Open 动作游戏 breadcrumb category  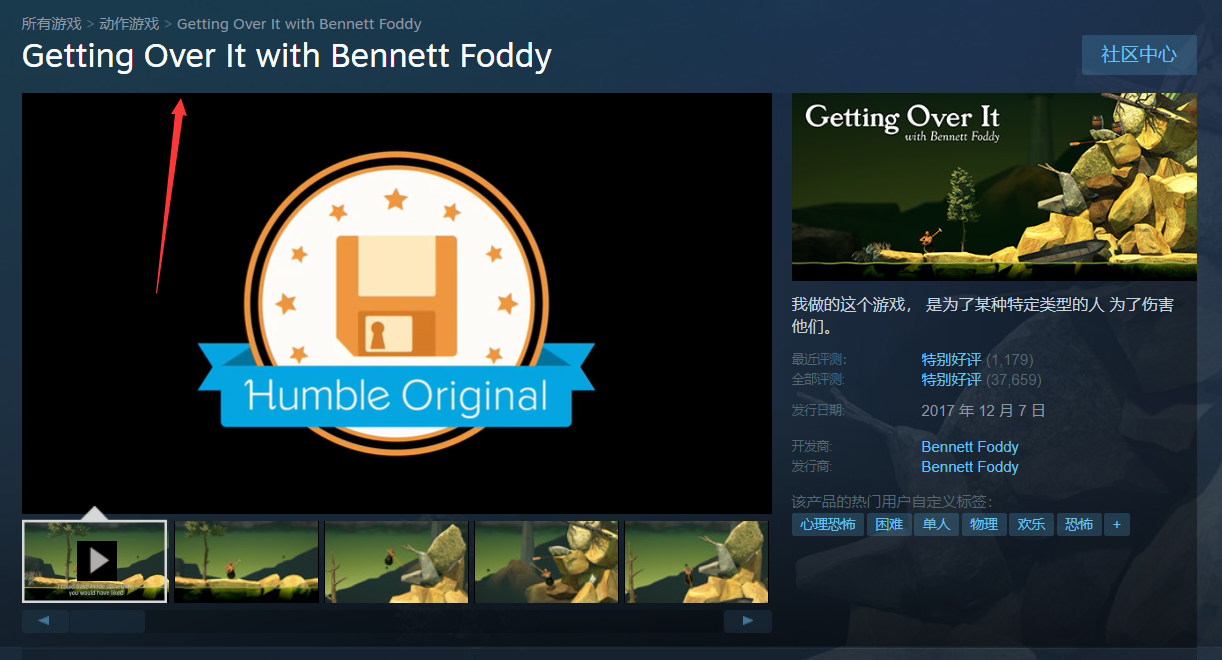click(129, 23)
